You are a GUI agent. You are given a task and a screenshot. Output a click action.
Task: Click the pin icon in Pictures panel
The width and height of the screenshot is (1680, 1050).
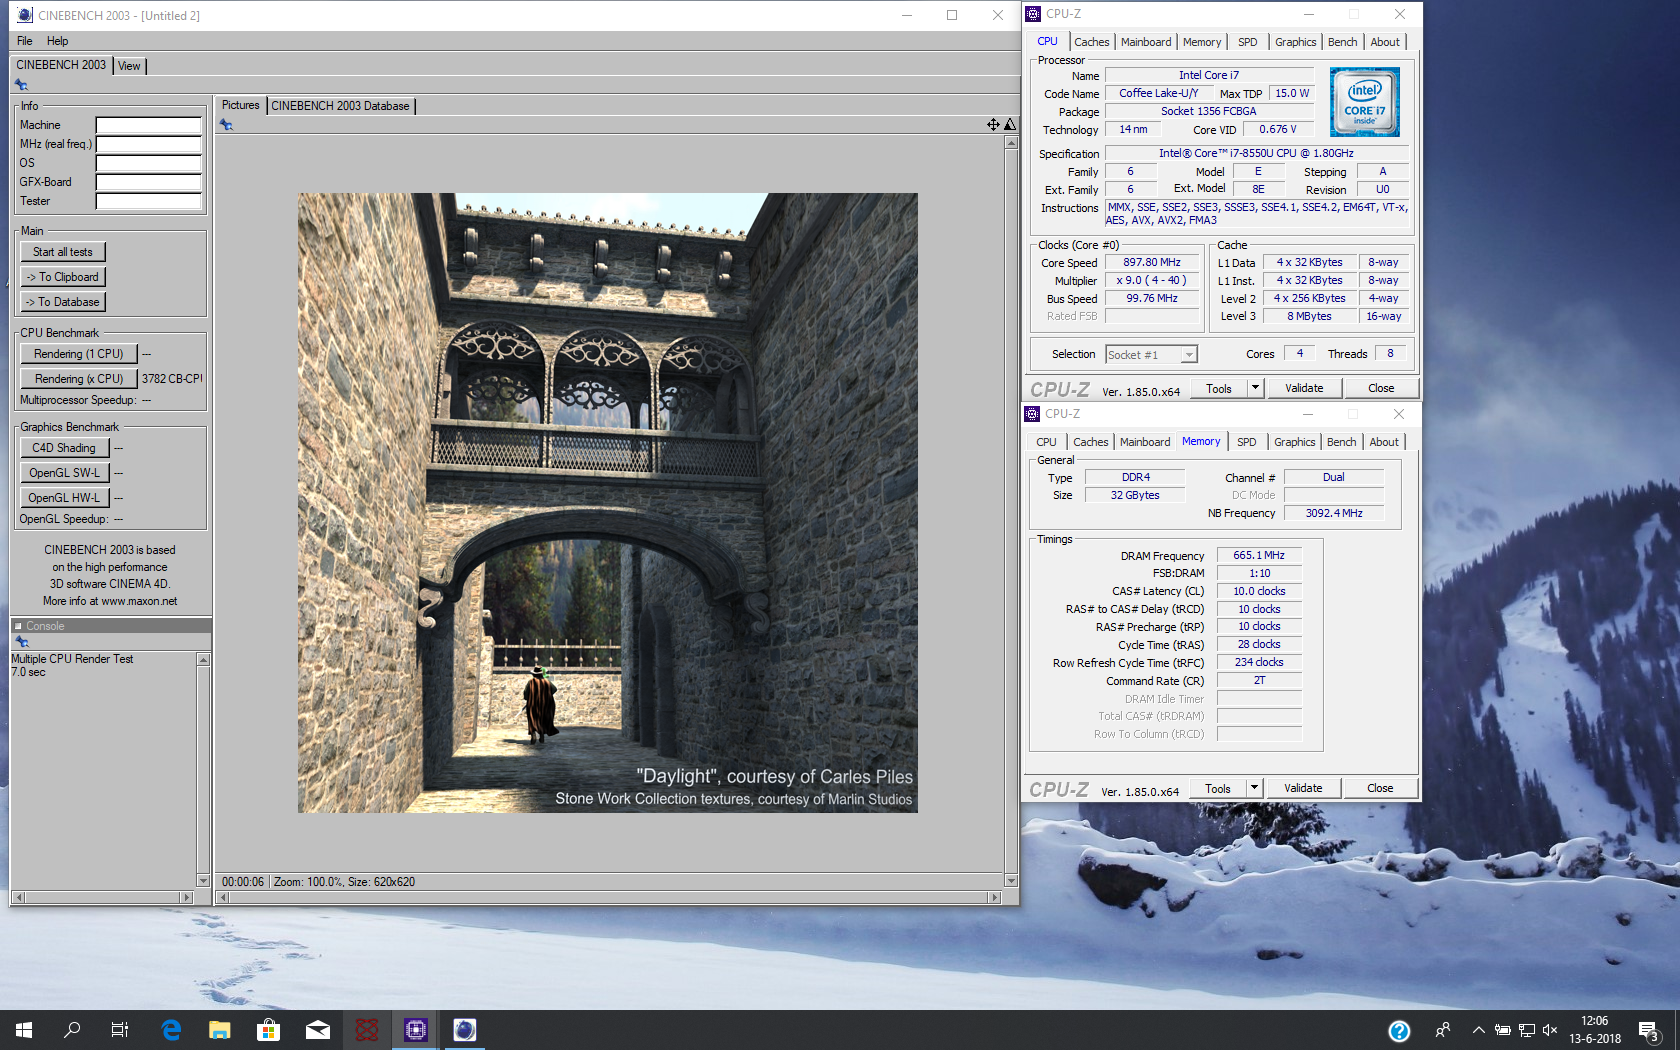(x=226, y=125)
